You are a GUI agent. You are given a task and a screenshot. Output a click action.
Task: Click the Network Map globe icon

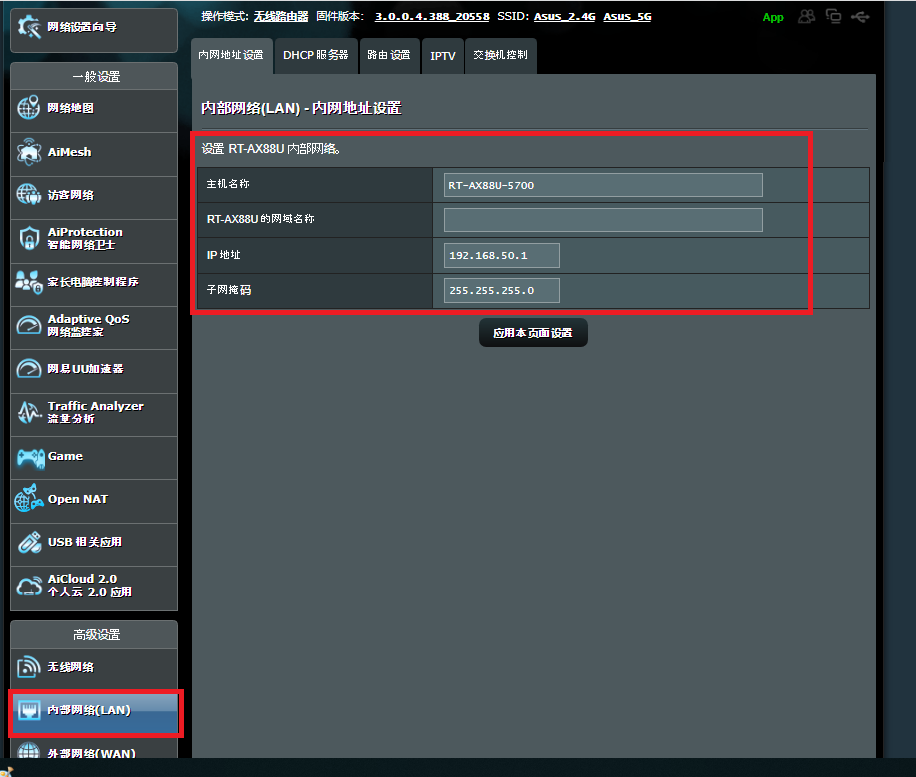[29, 109]
